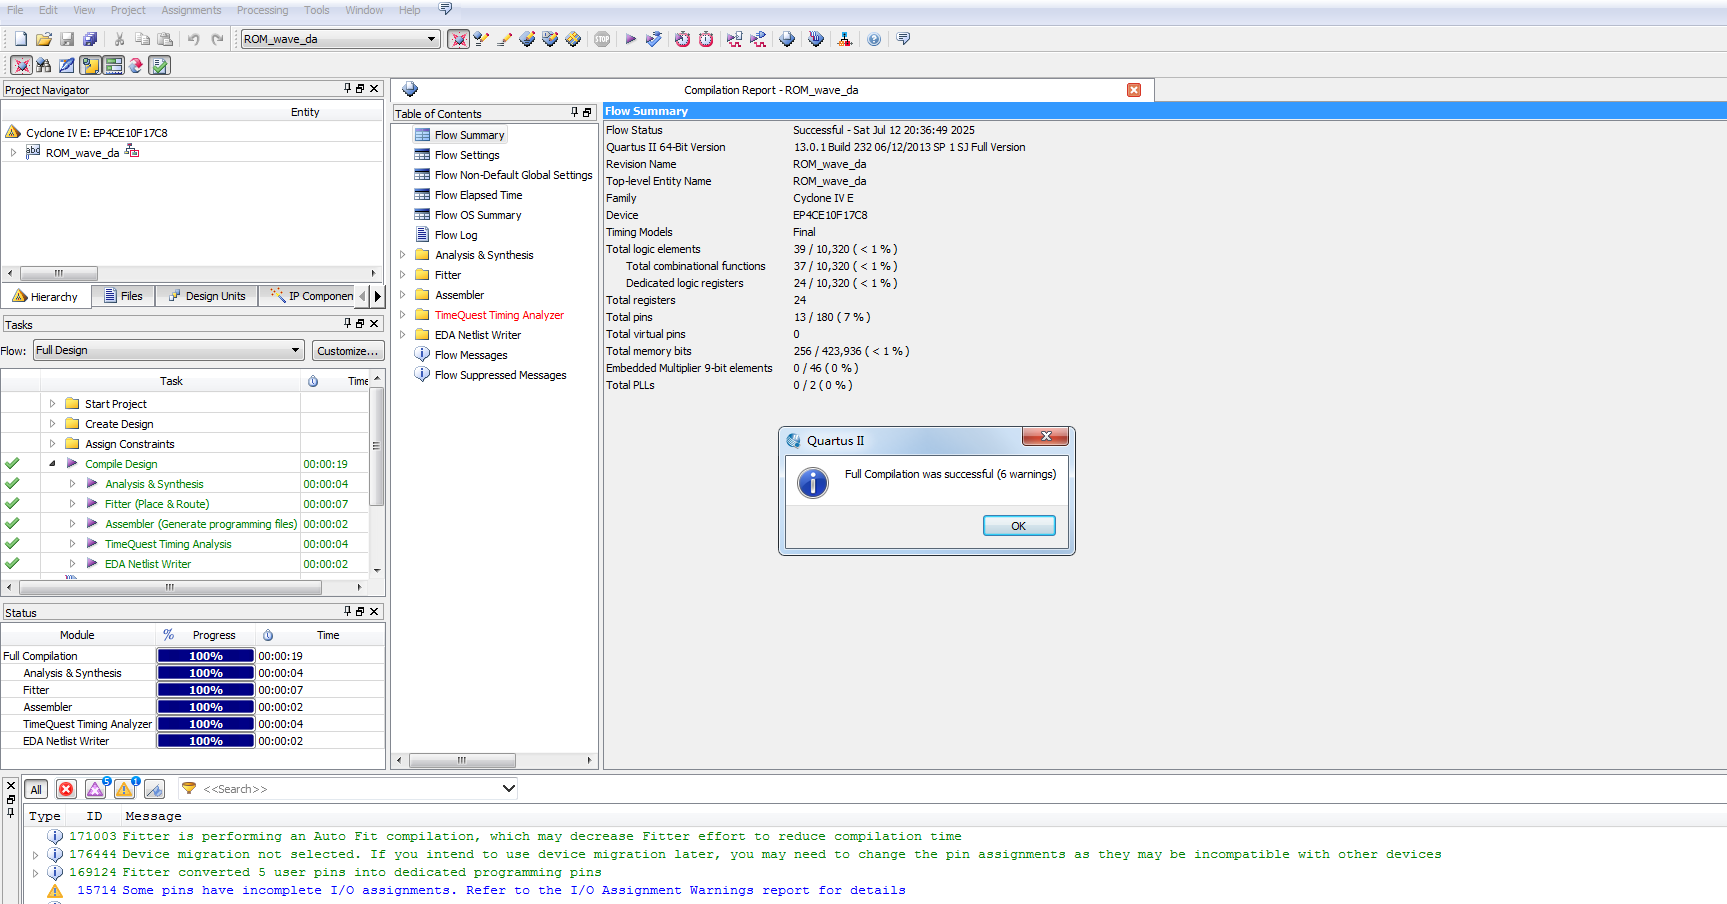Open Flow Settings report

[467, 155]
